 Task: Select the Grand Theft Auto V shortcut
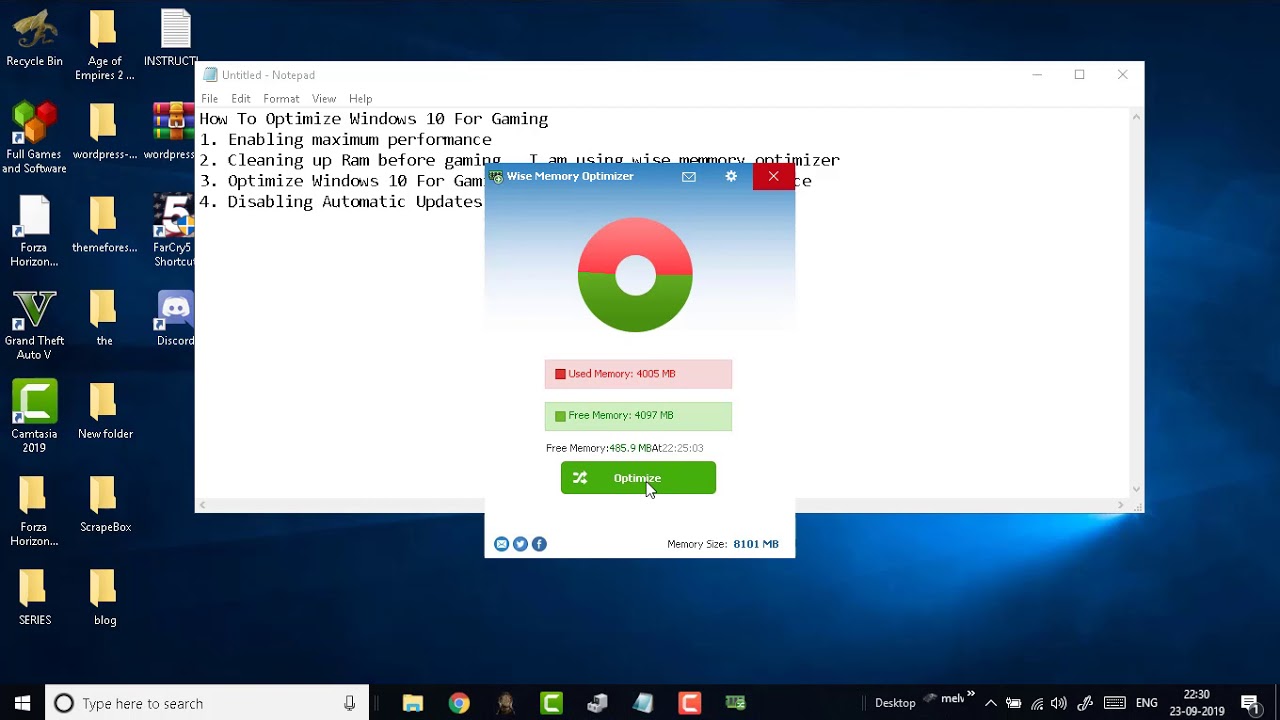[x=35, y=326]
